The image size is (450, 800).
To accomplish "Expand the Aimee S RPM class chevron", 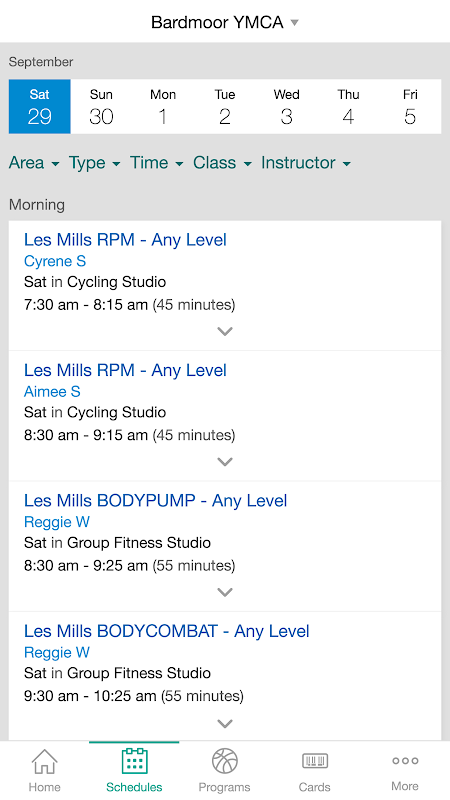I will (x=224, y=462).
